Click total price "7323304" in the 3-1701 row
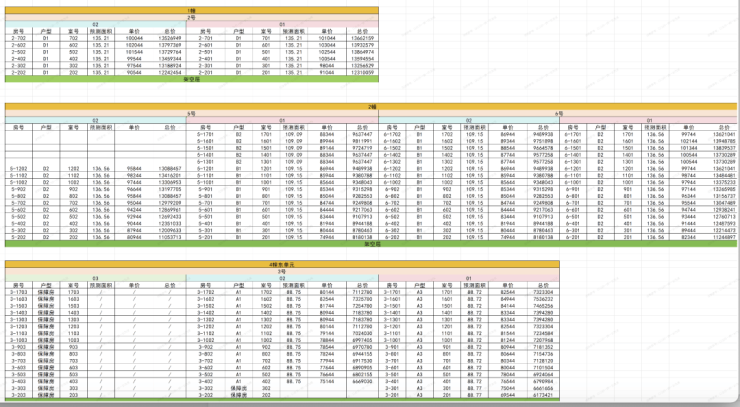740x407 pixels. coord(543,292)
